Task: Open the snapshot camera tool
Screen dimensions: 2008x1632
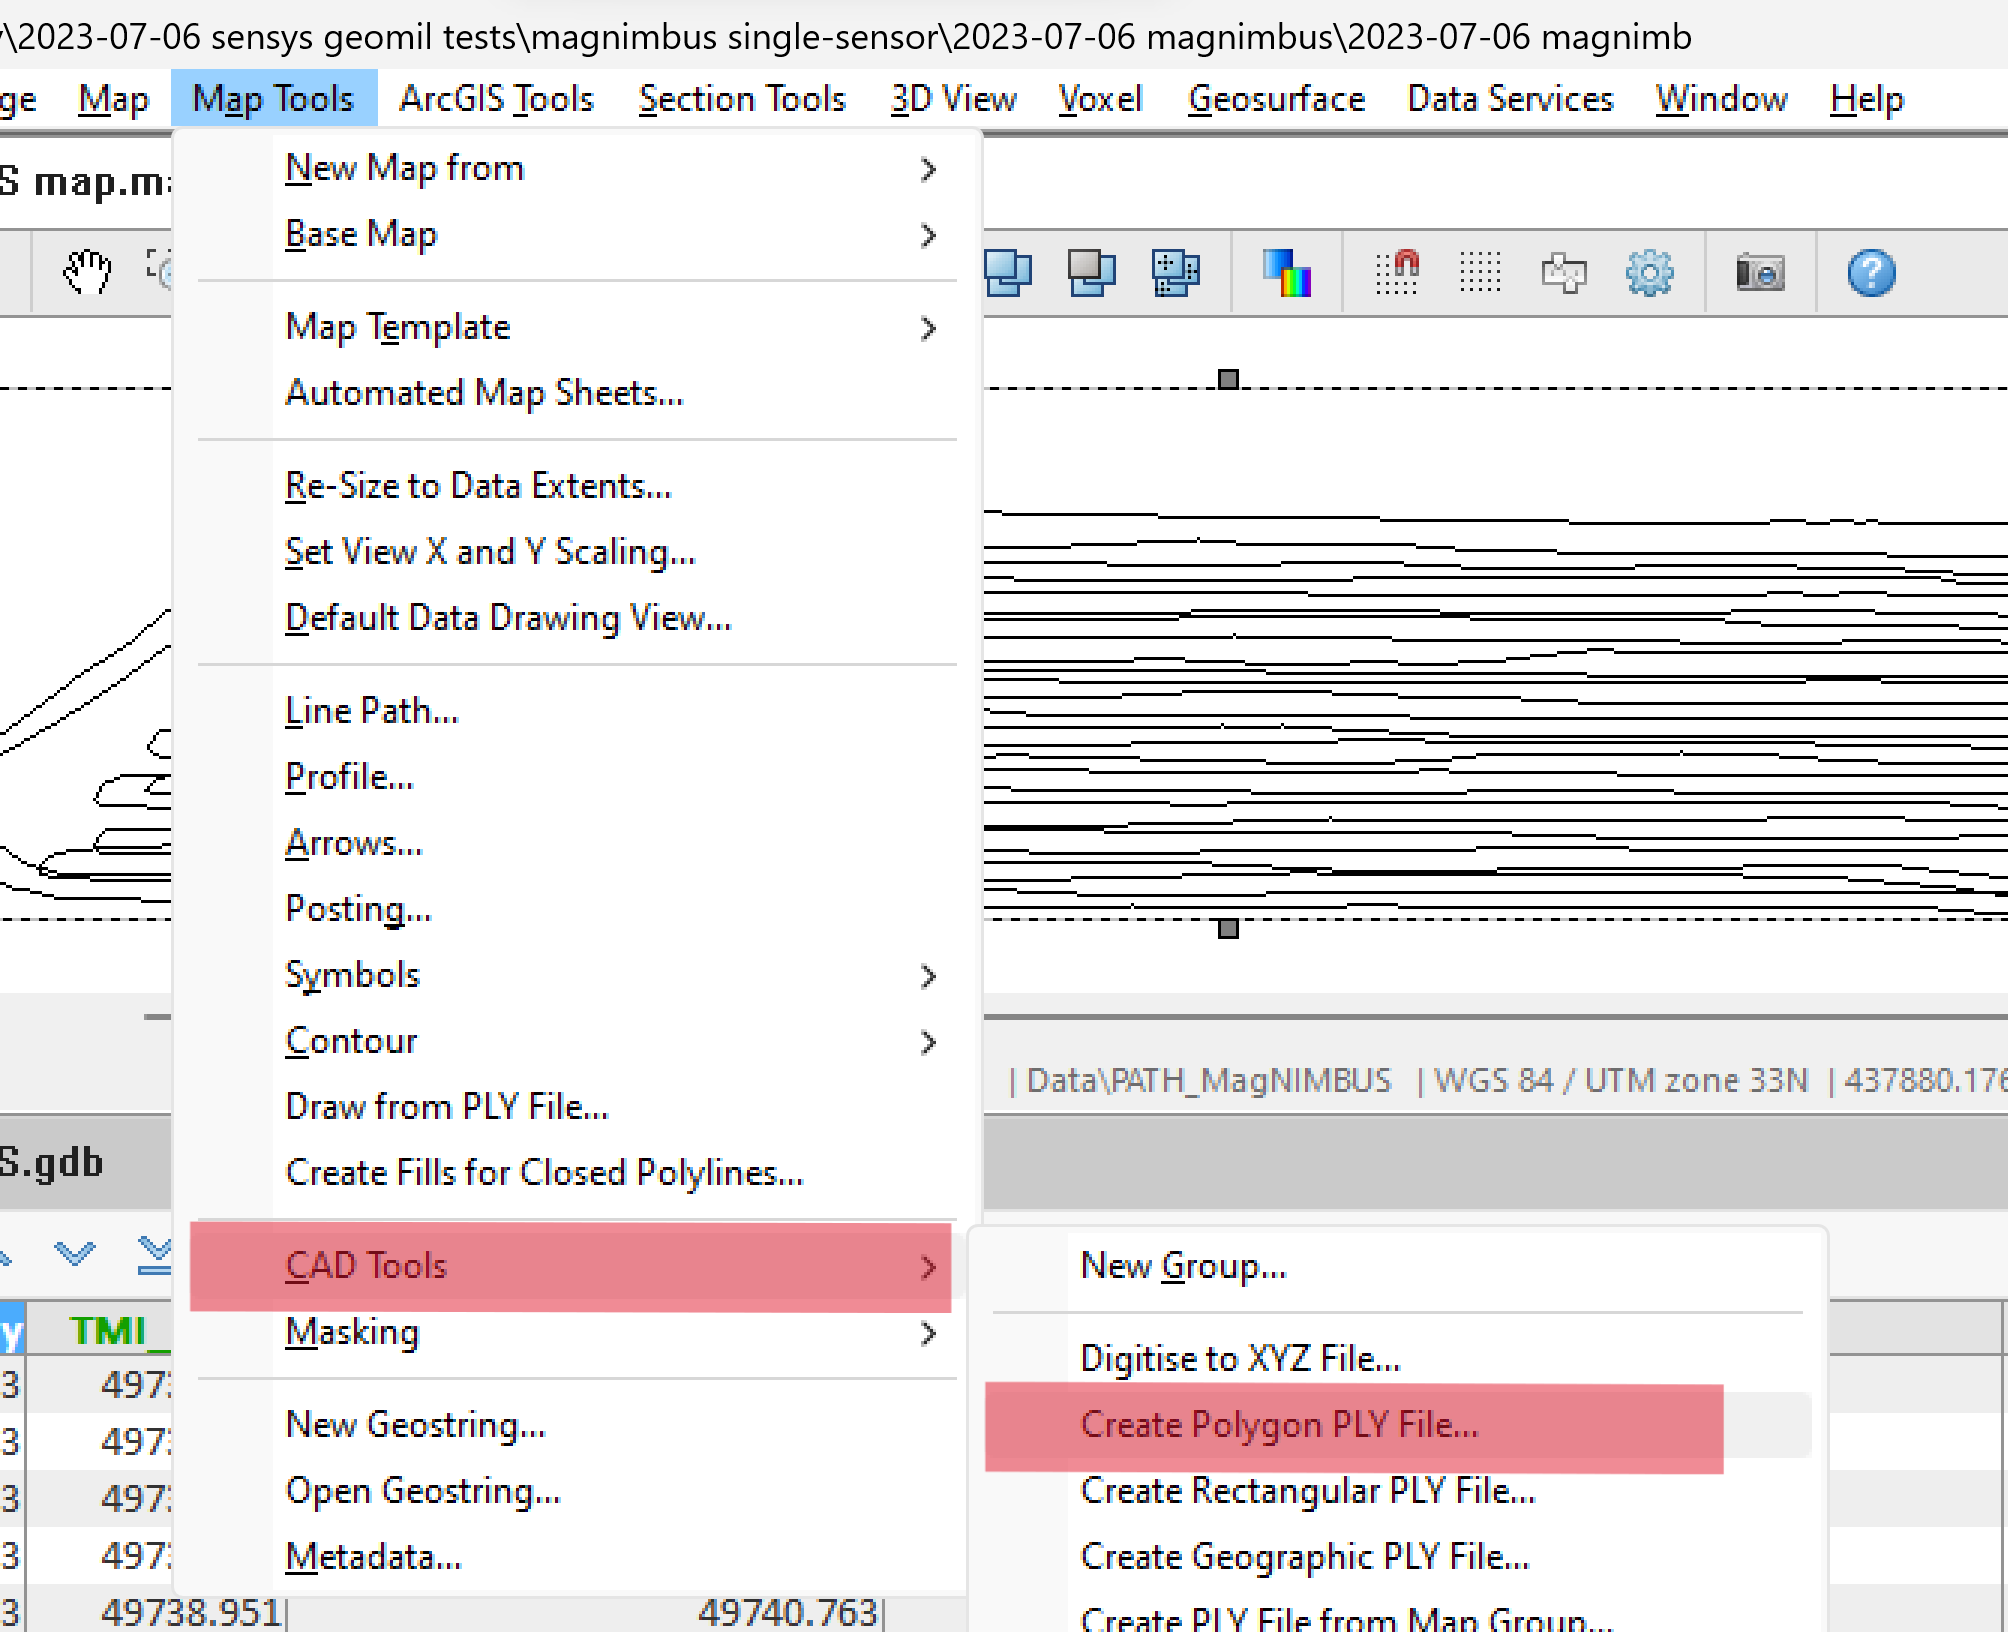Action: 1760,272
